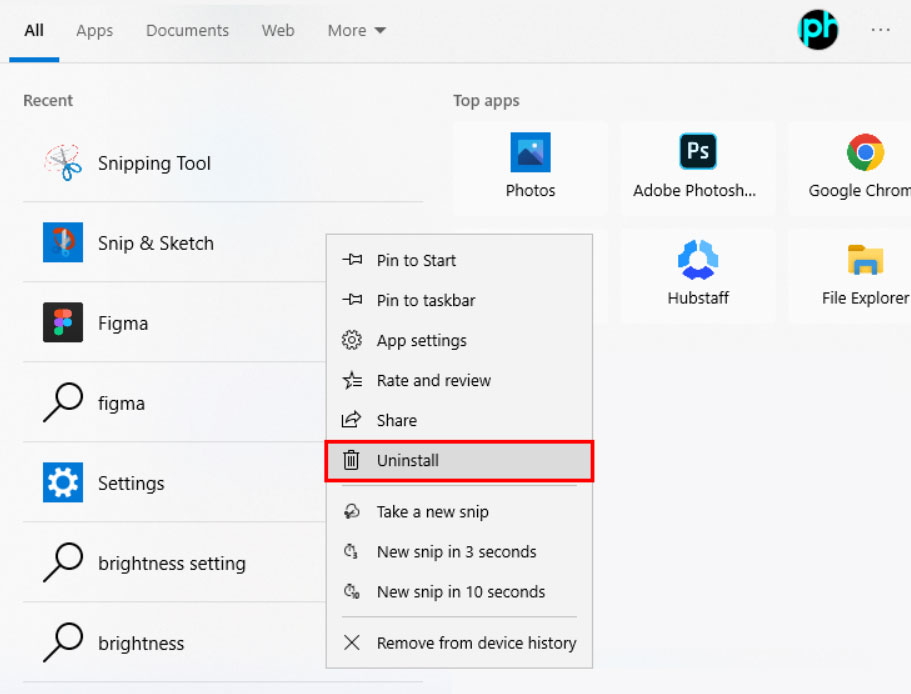Image resolution: width=911 pixels, height=694 pixels.
Task: Select Rate and review menu entry
Action: tap(459, 380)
